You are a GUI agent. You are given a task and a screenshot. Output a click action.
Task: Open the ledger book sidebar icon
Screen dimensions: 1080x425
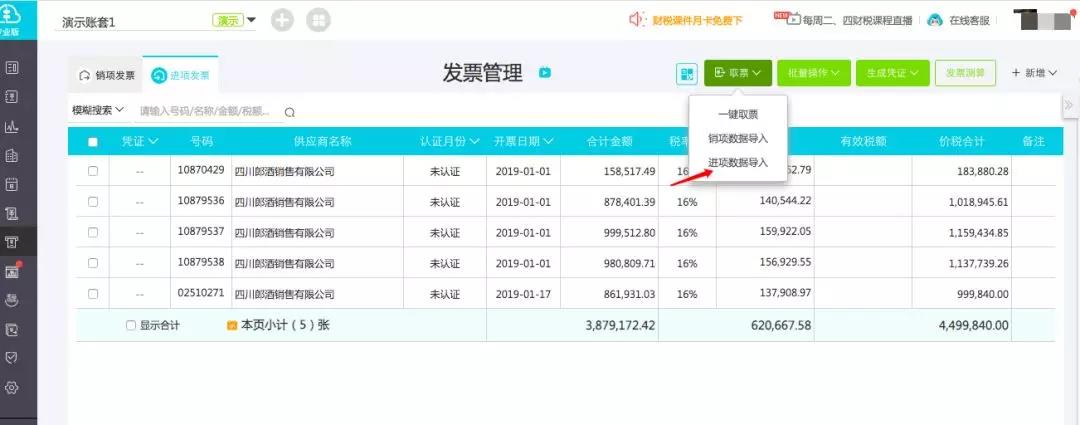click(12, 97)
